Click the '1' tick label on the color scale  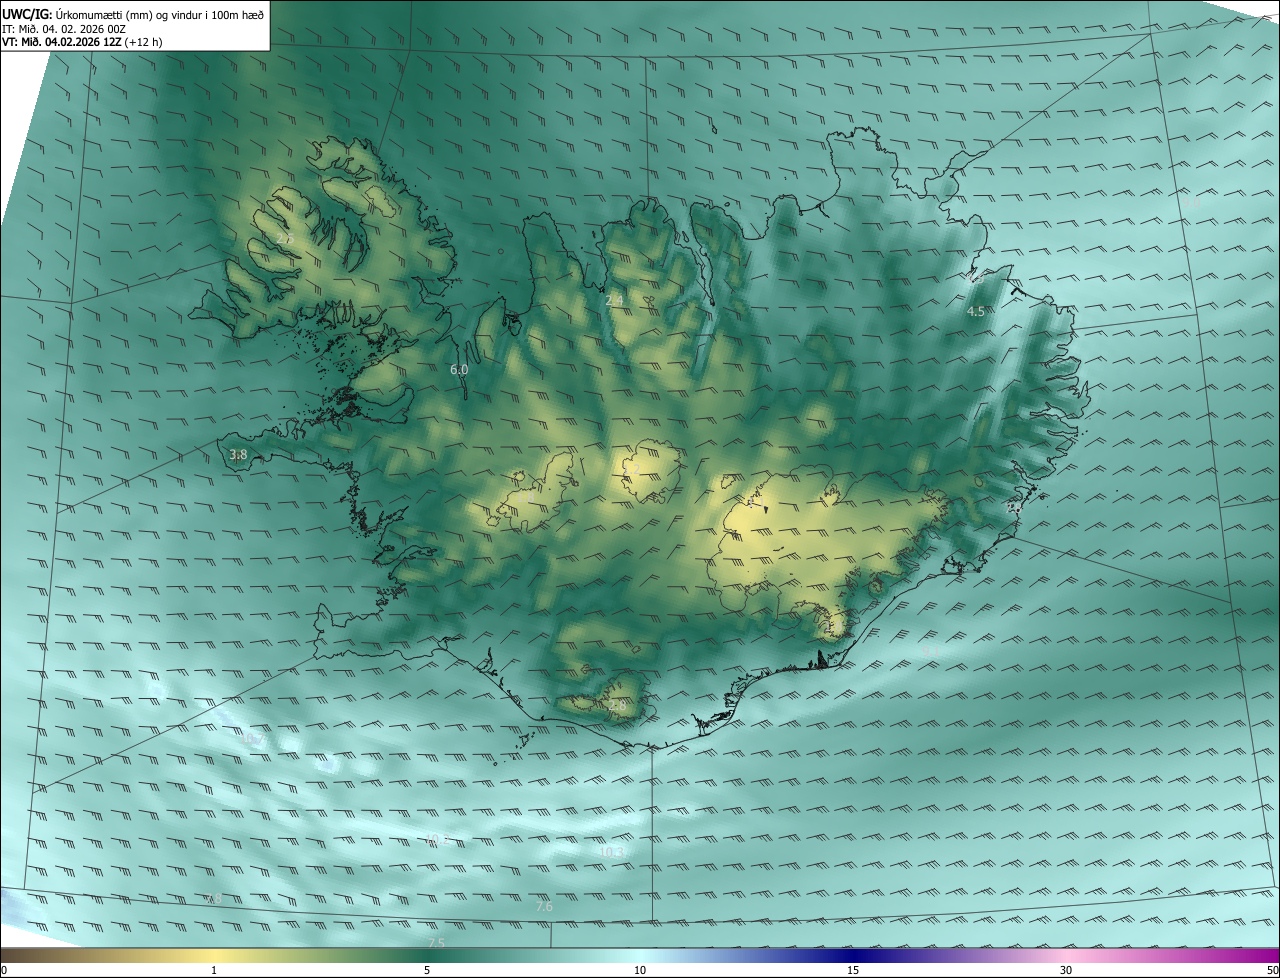tap(214, 970)
